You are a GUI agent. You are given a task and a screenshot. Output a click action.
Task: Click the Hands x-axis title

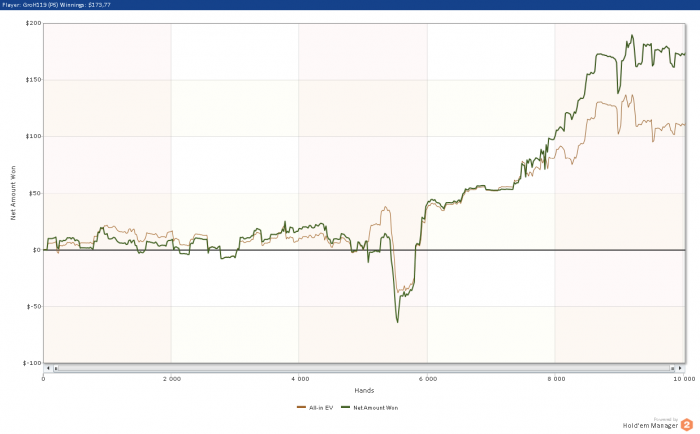(364, 391)
